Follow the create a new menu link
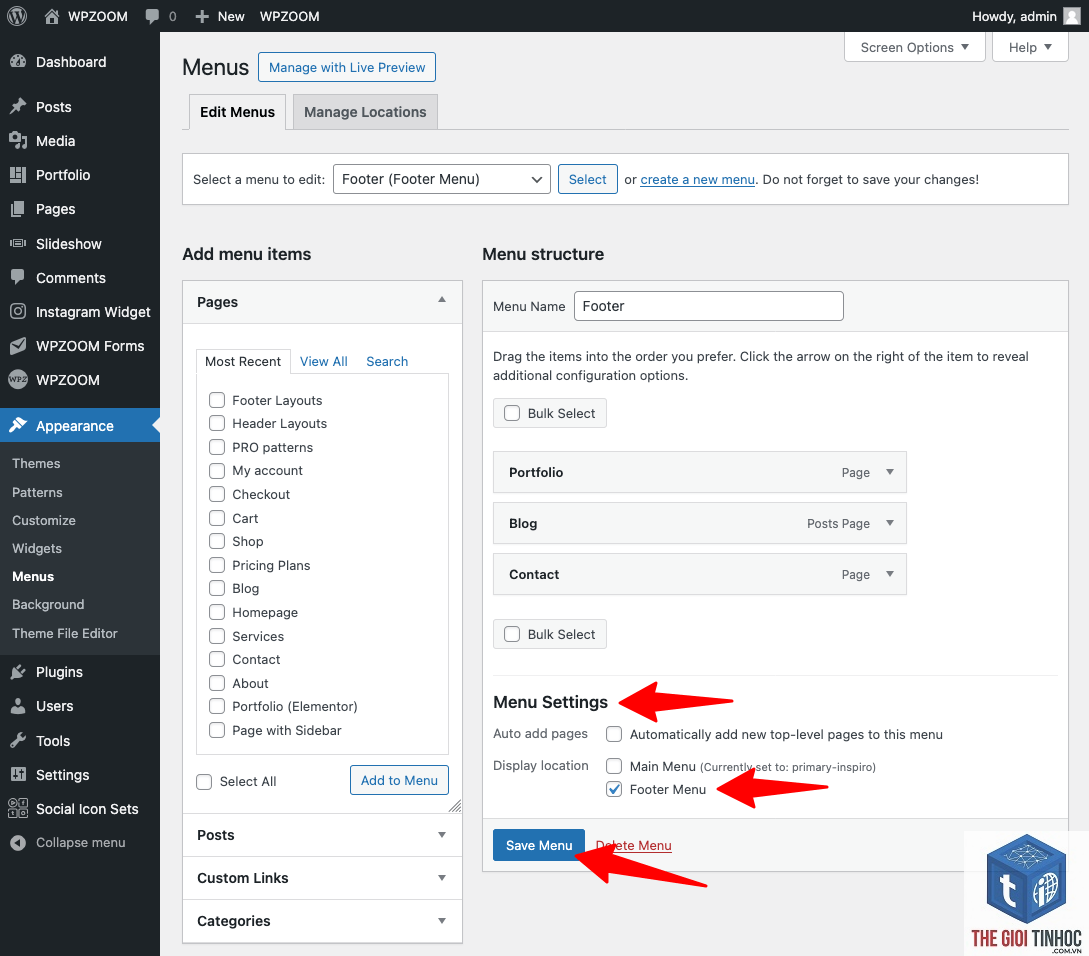 (697, 179)
